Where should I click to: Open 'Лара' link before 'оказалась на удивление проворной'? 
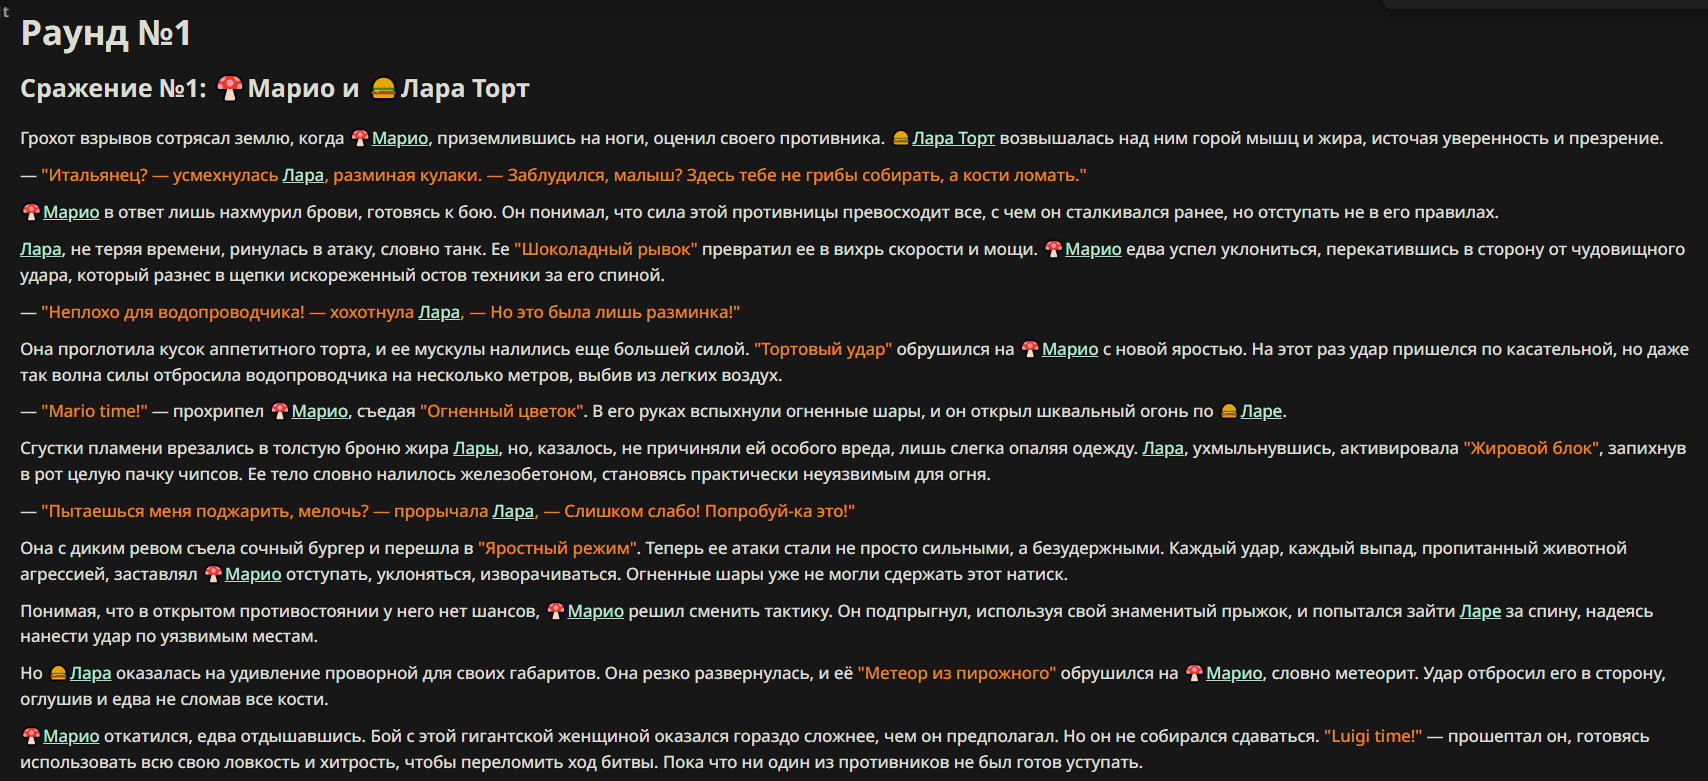(x=91, y=673)
